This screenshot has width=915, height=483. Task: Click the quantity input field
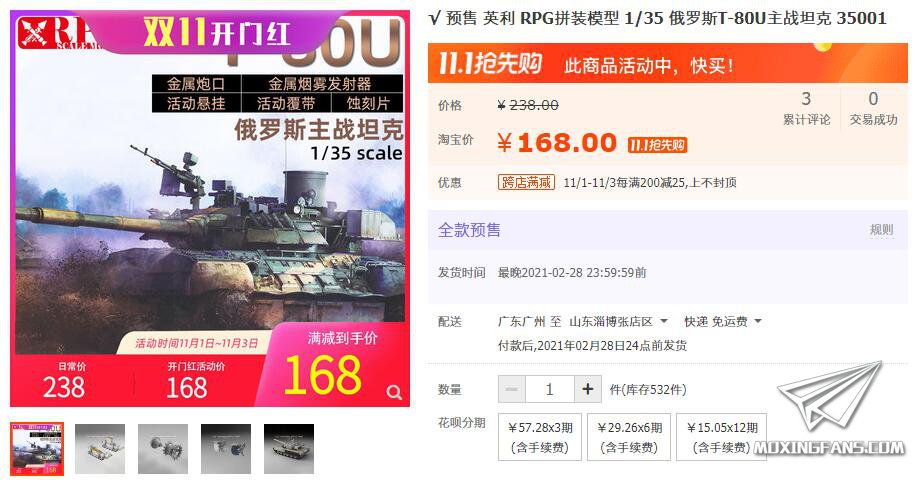tap(550, 389)
